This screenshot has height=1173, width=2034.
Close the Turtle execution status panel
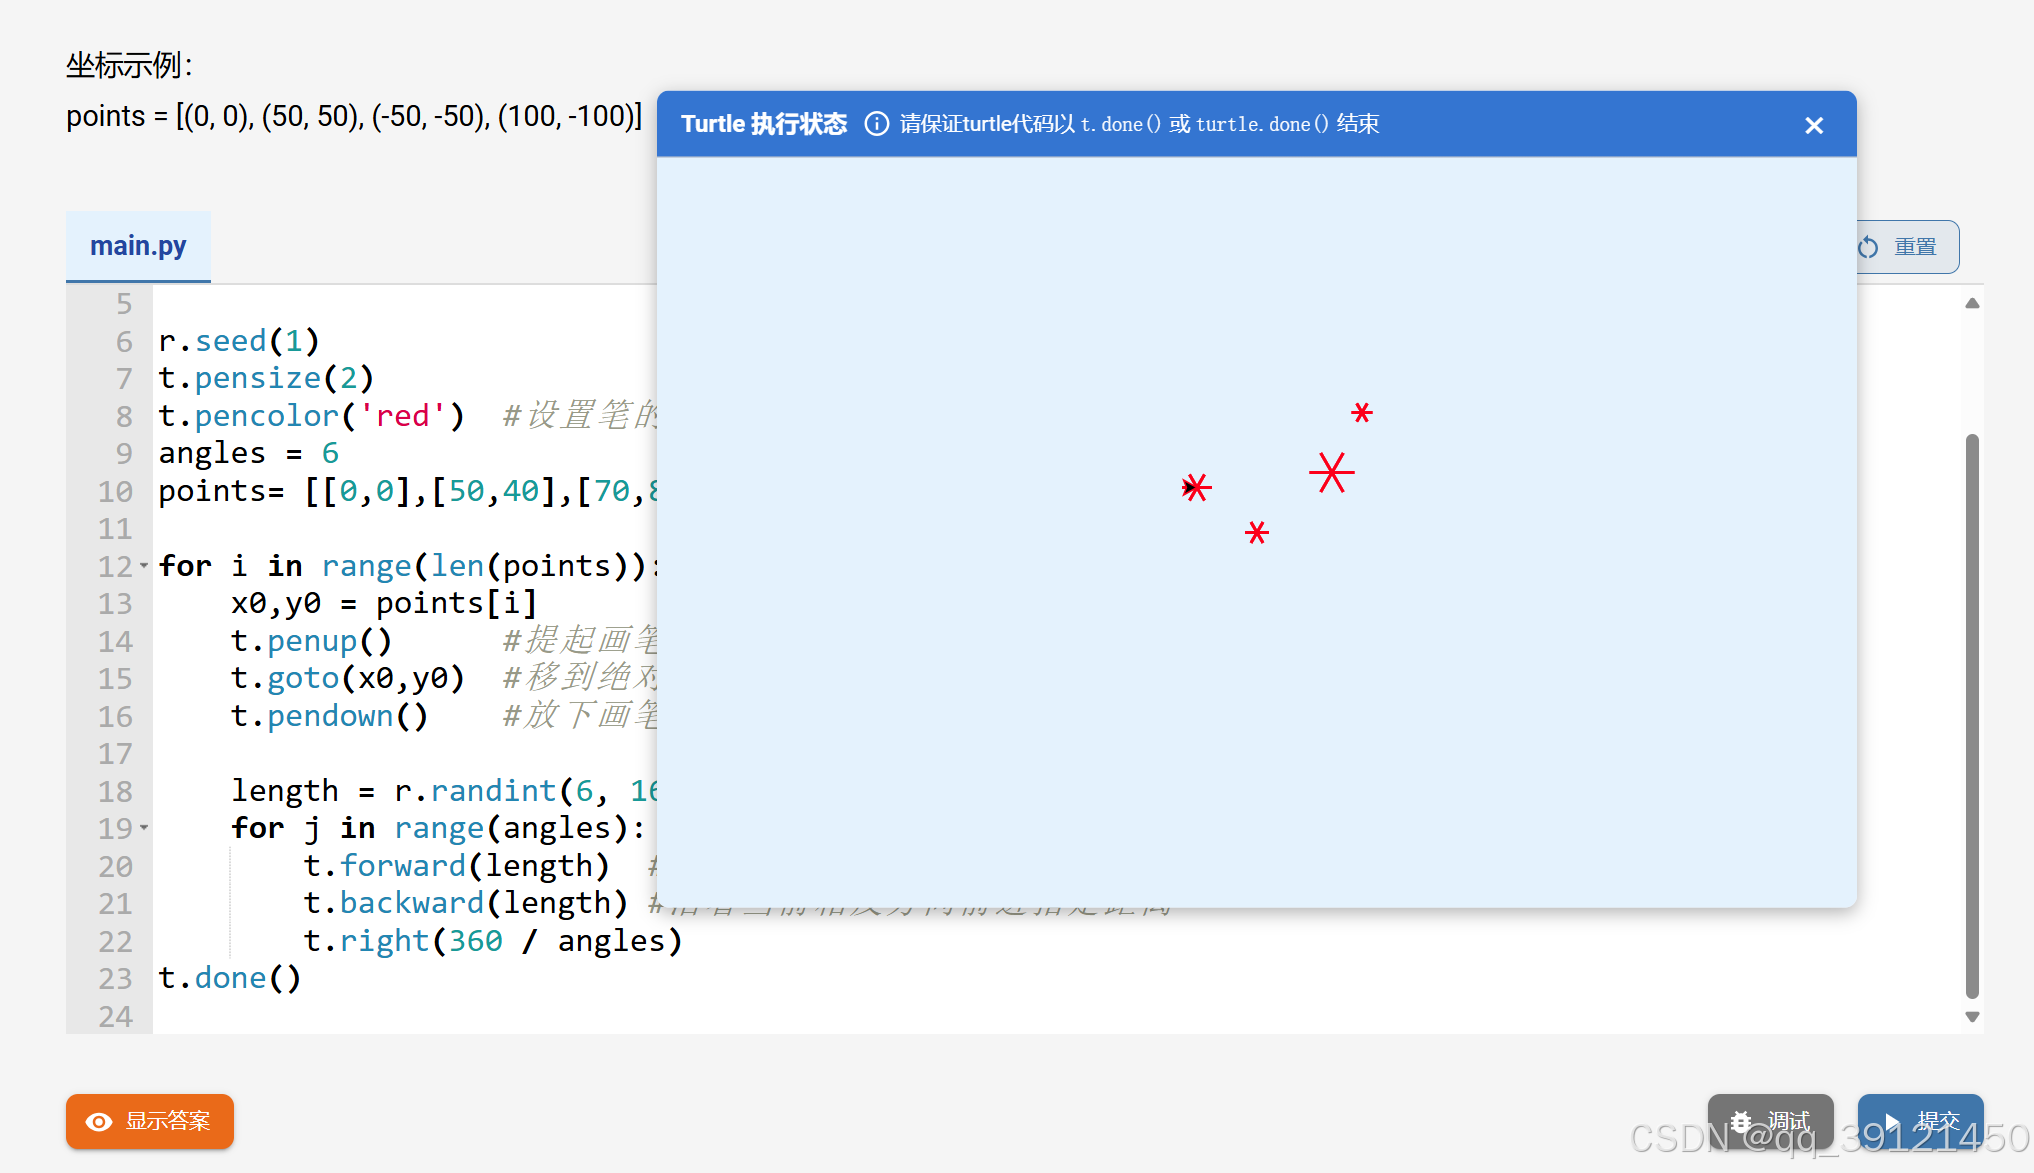coord(1813,125)
